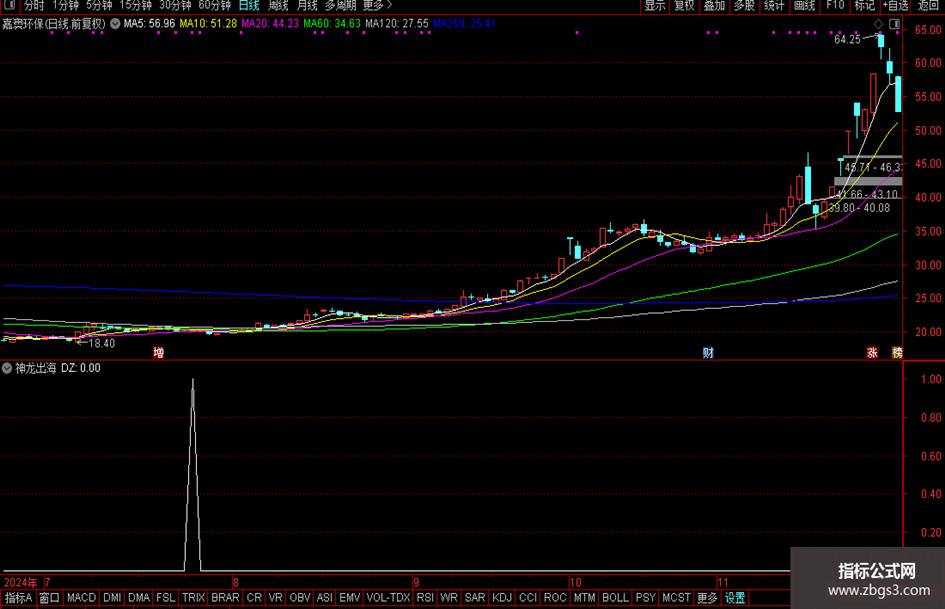Click the MA250 value label
Screen dimensions: 945x609
click(x=464, y=24)
